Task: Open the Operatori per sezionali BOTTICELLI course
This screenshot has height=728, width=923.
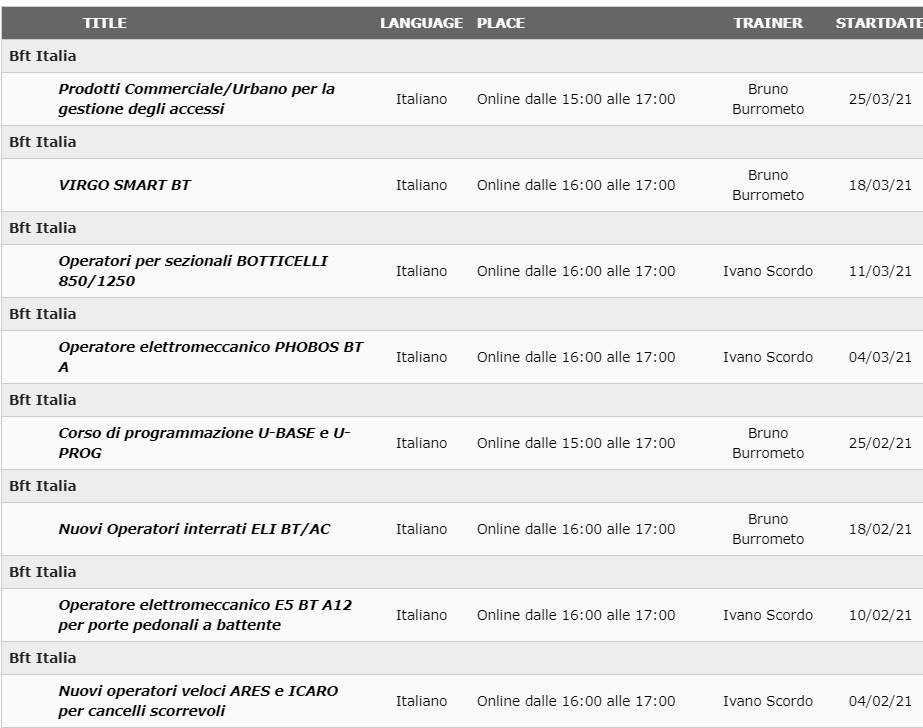Action: click(192, 271)
